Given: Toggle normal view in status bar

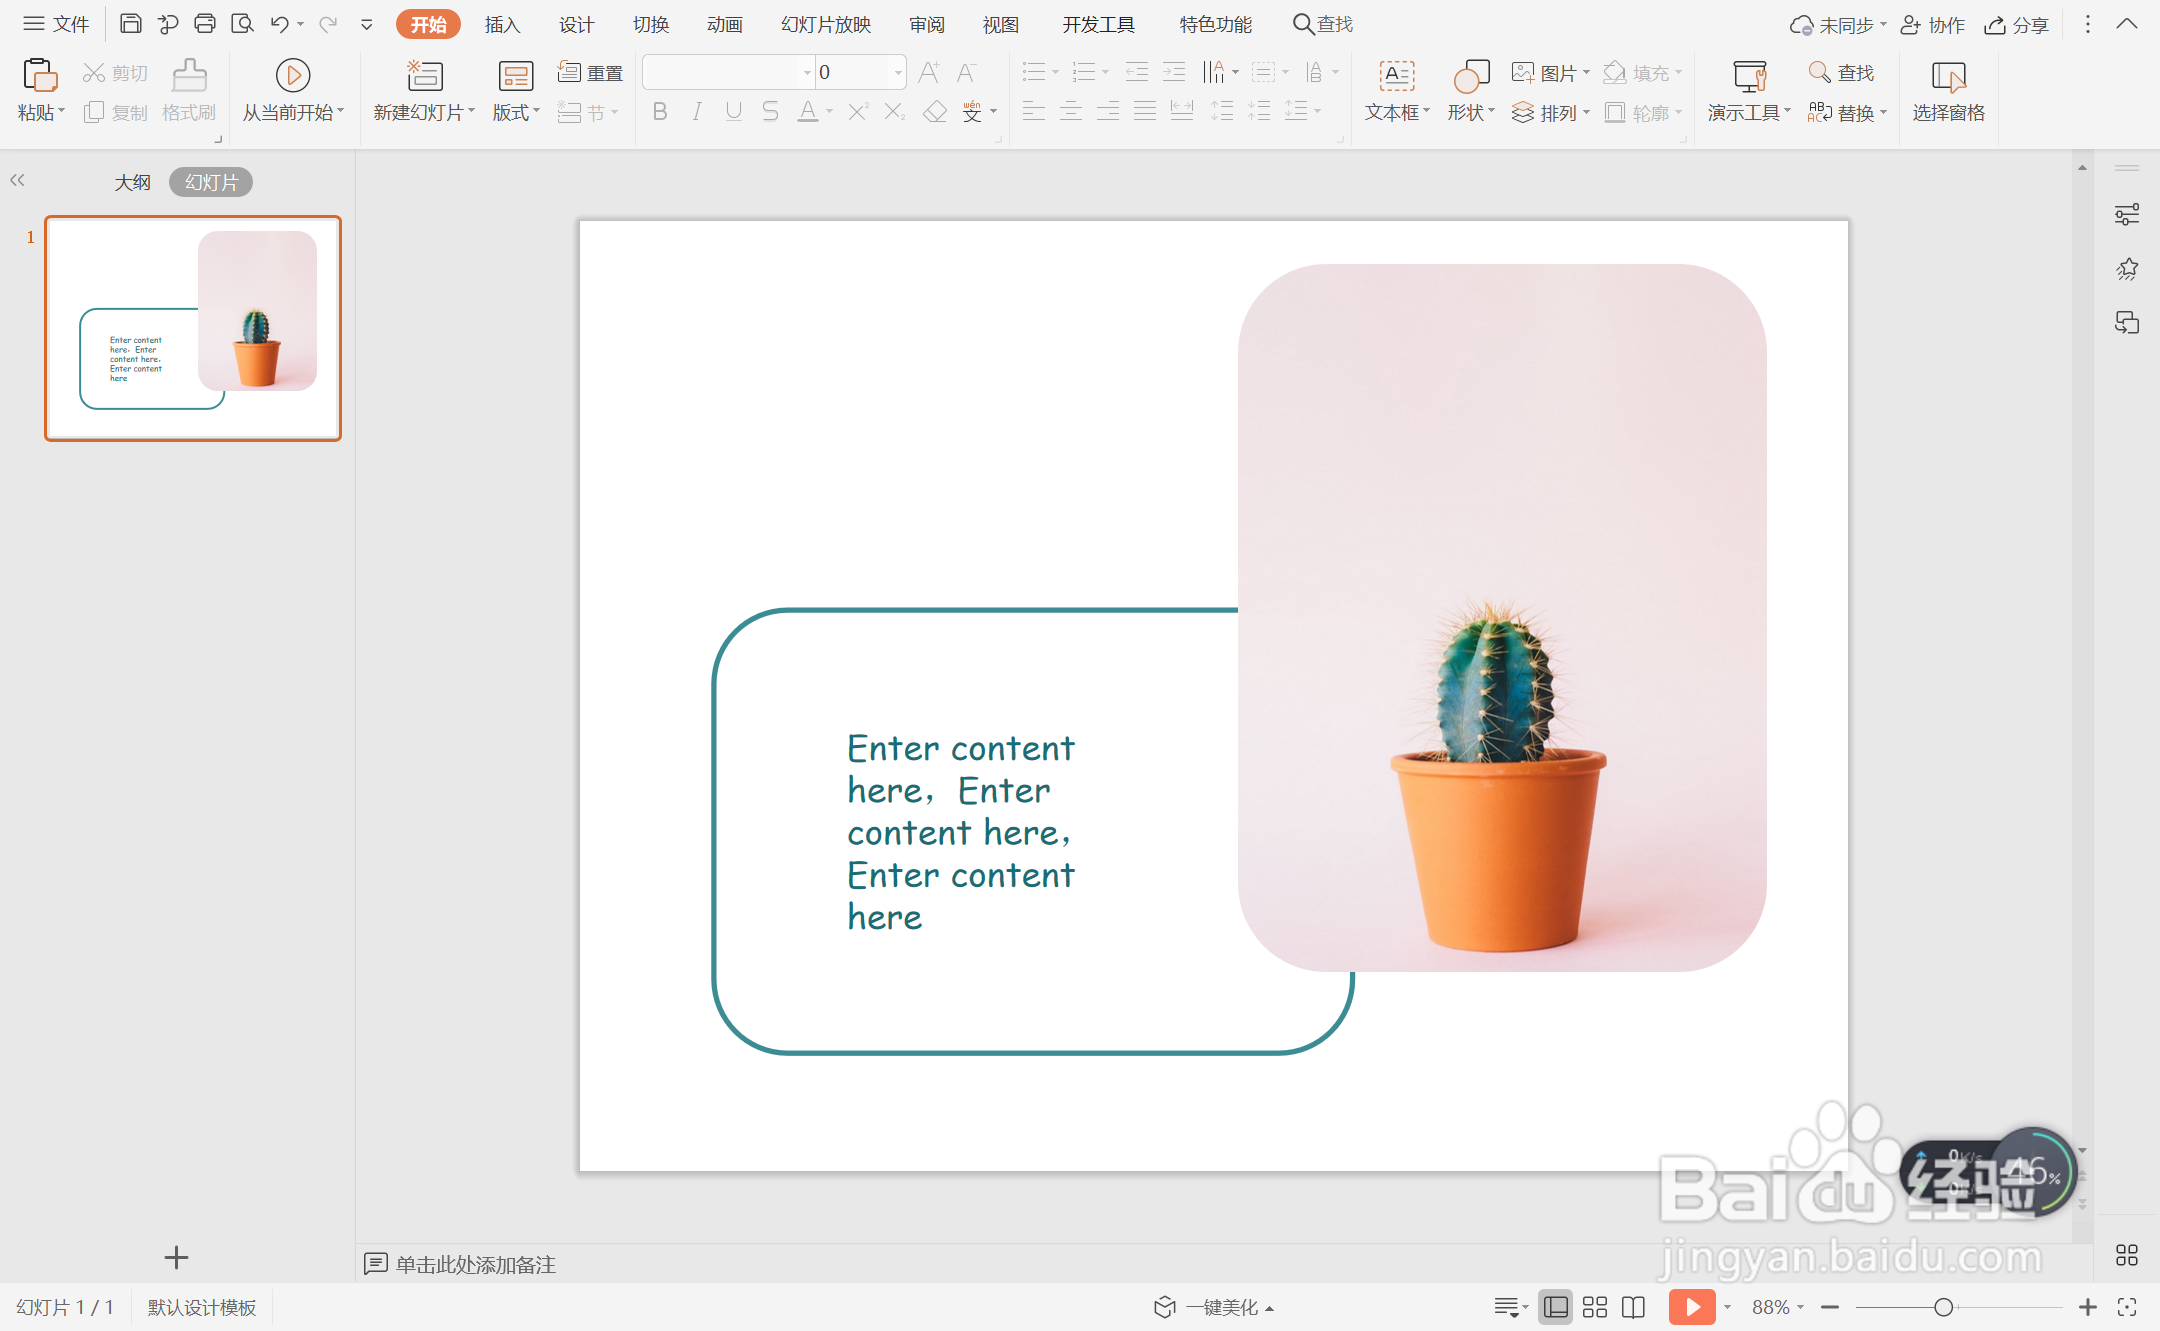Looking at the screenshot, I should click(1555, 1307).
